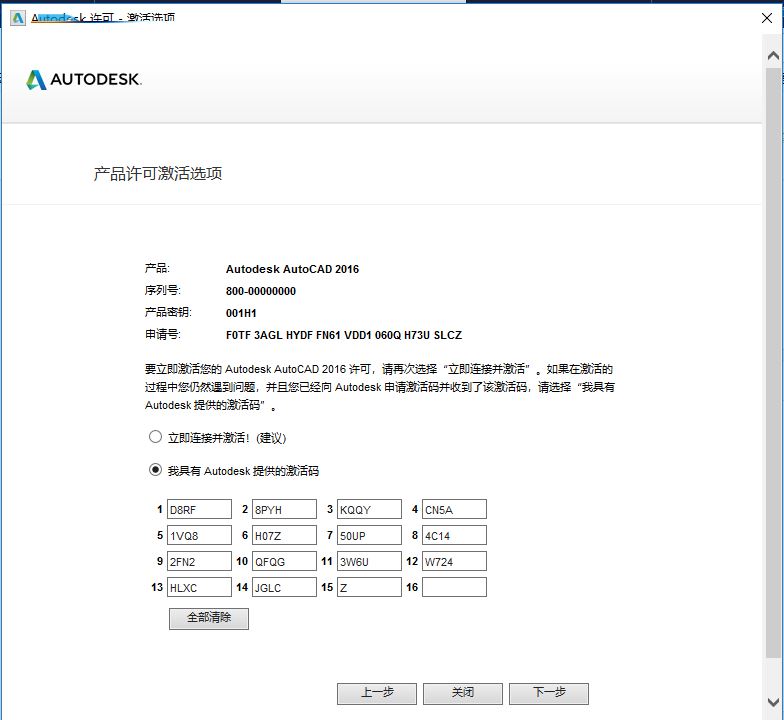Click activation code field 3 containing KQQY
784x720 pixels.
369,509
